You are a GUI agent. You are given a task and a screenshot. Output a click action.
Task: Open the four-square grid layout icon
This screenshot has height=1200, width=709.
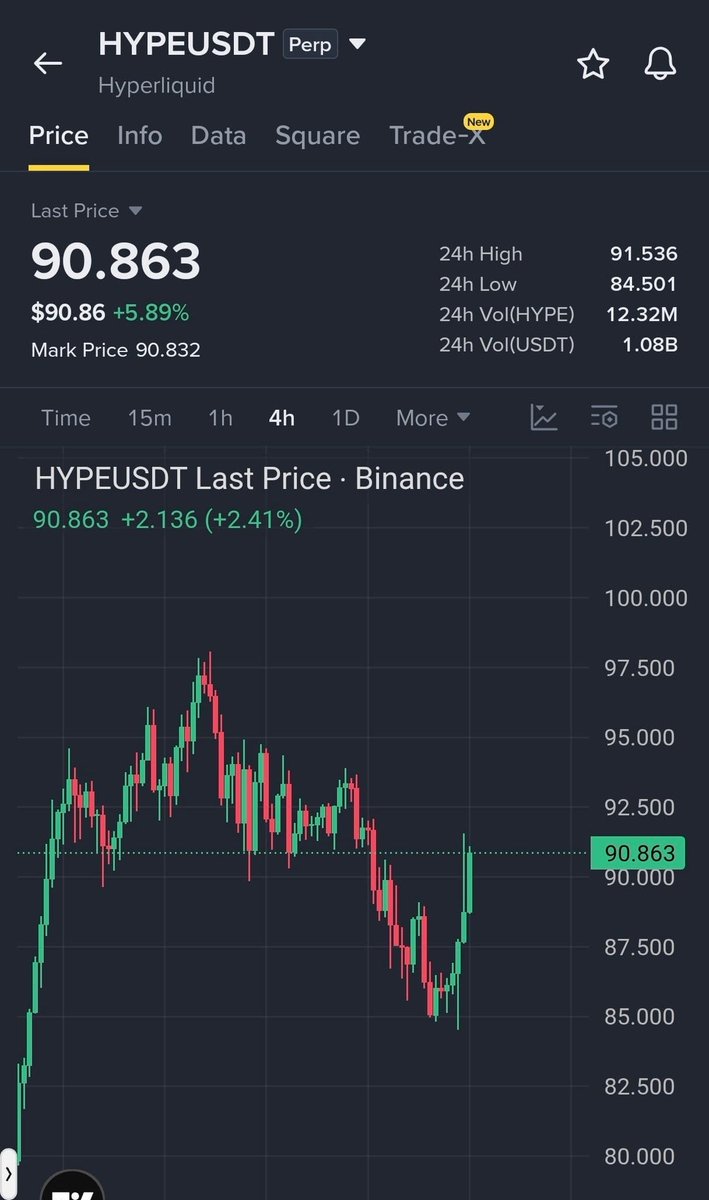[664, 417]
